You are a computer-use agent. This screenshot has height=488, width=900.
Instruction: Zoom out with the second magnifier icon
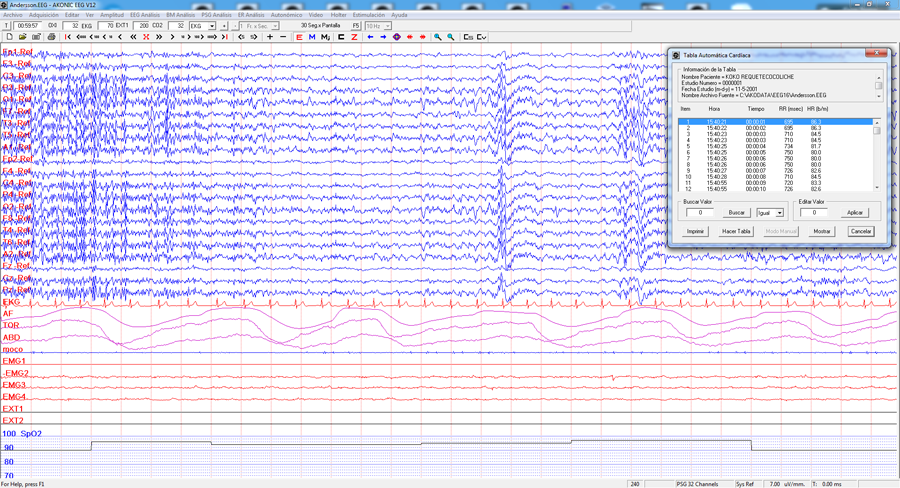click(451, 37)
